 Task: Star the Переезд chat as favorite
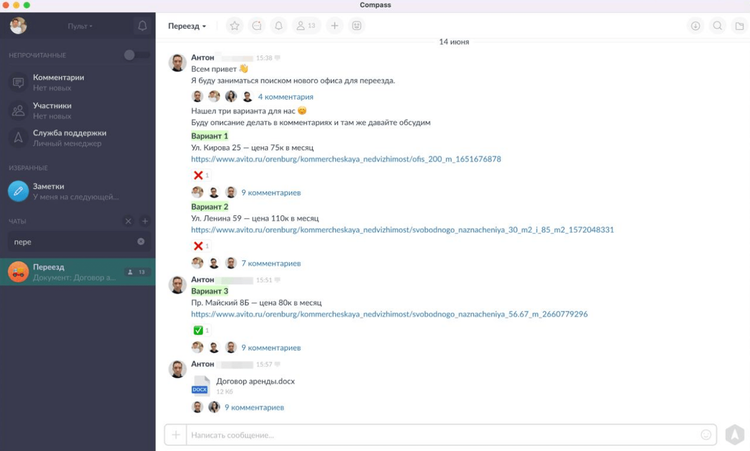(234, 26)
